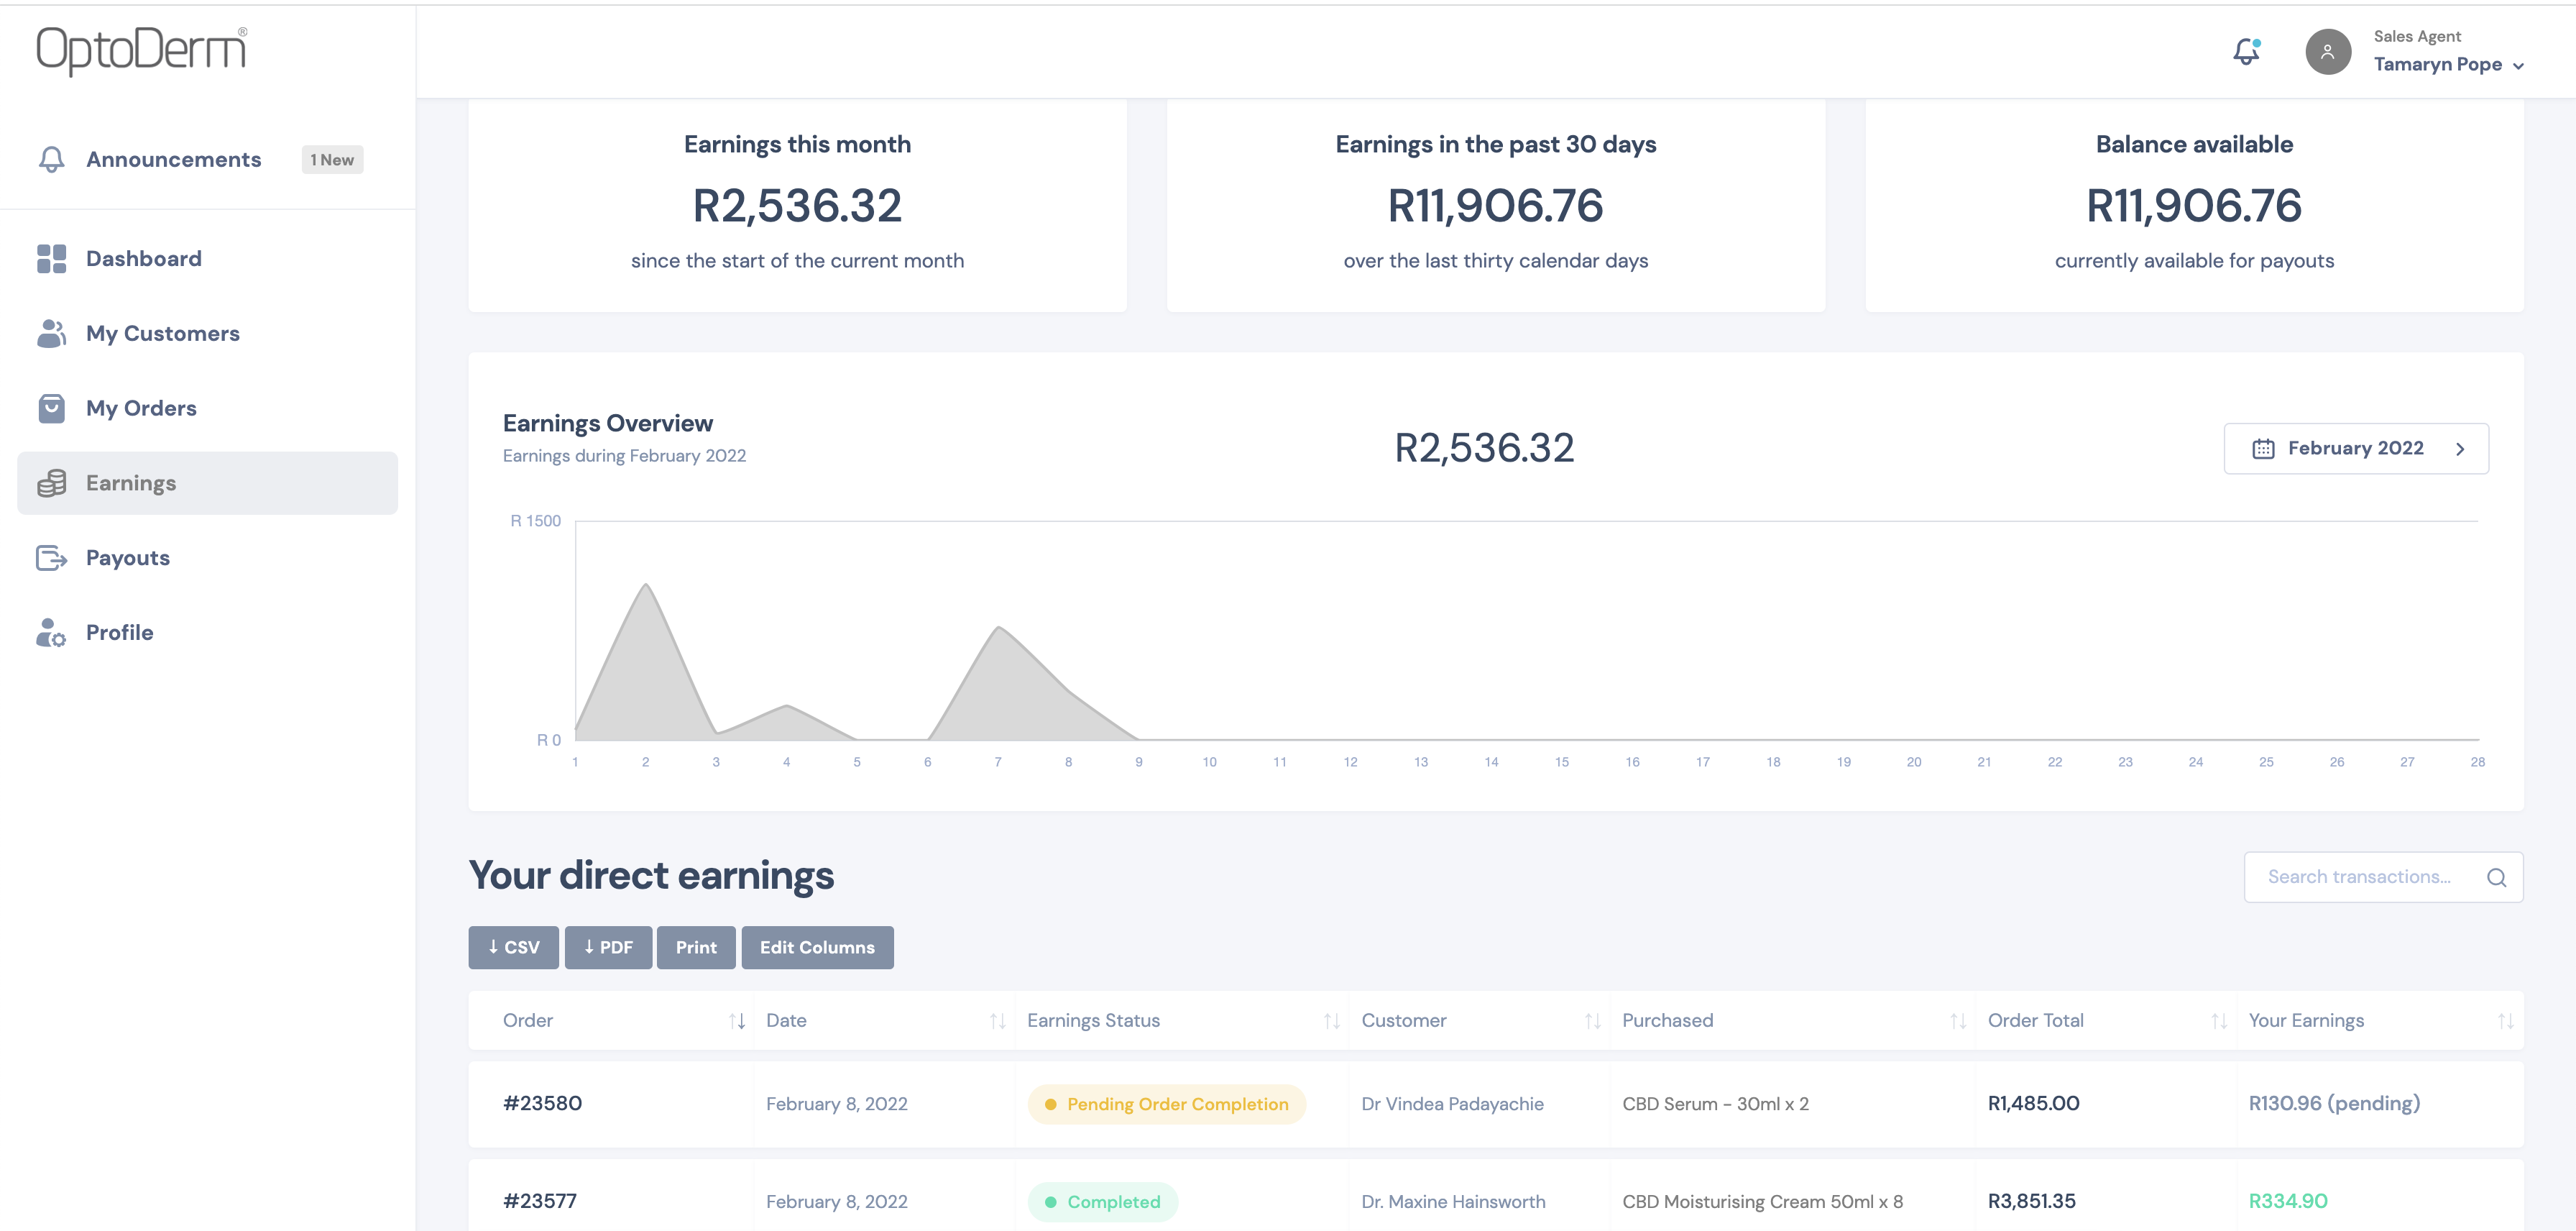
Task: Click customer Dr Vindea Padayachie
Action: tap(1452, 1105)
